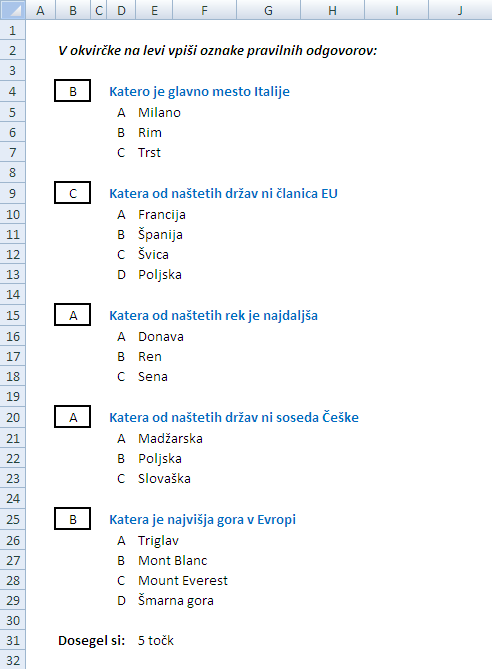Click the cell containing Švica

tap(153, 255)
